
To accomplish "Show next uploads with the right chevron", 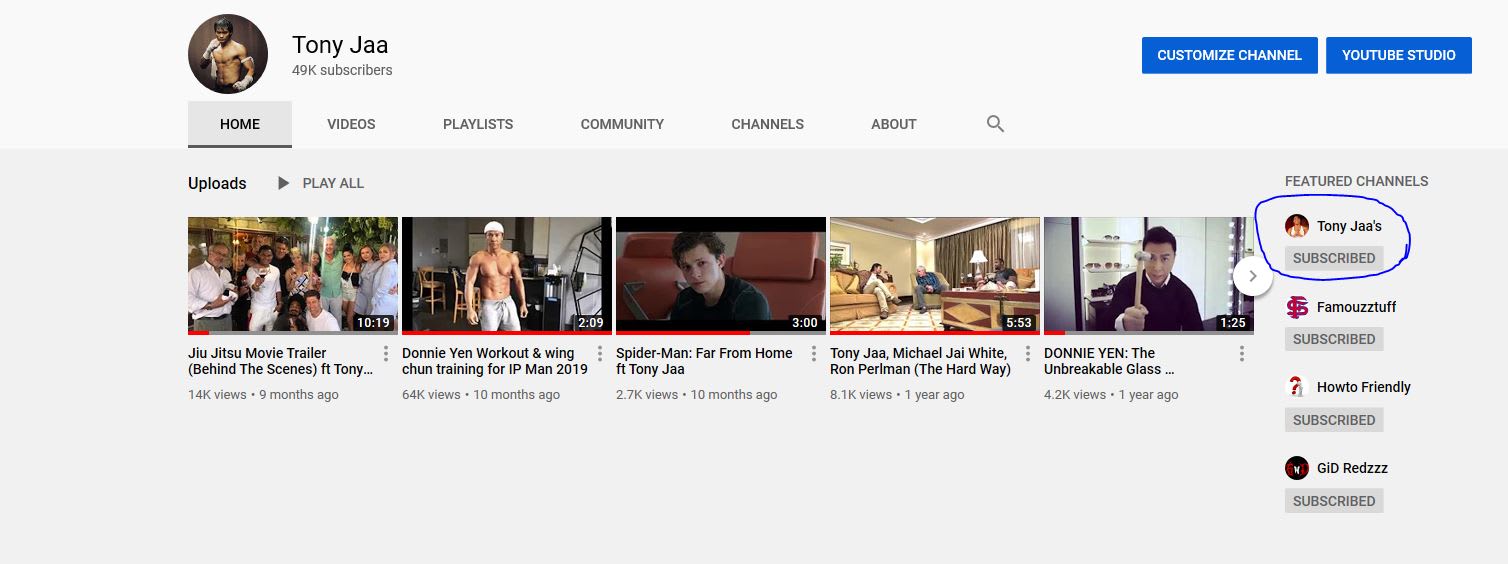I will coord(1253,276).
